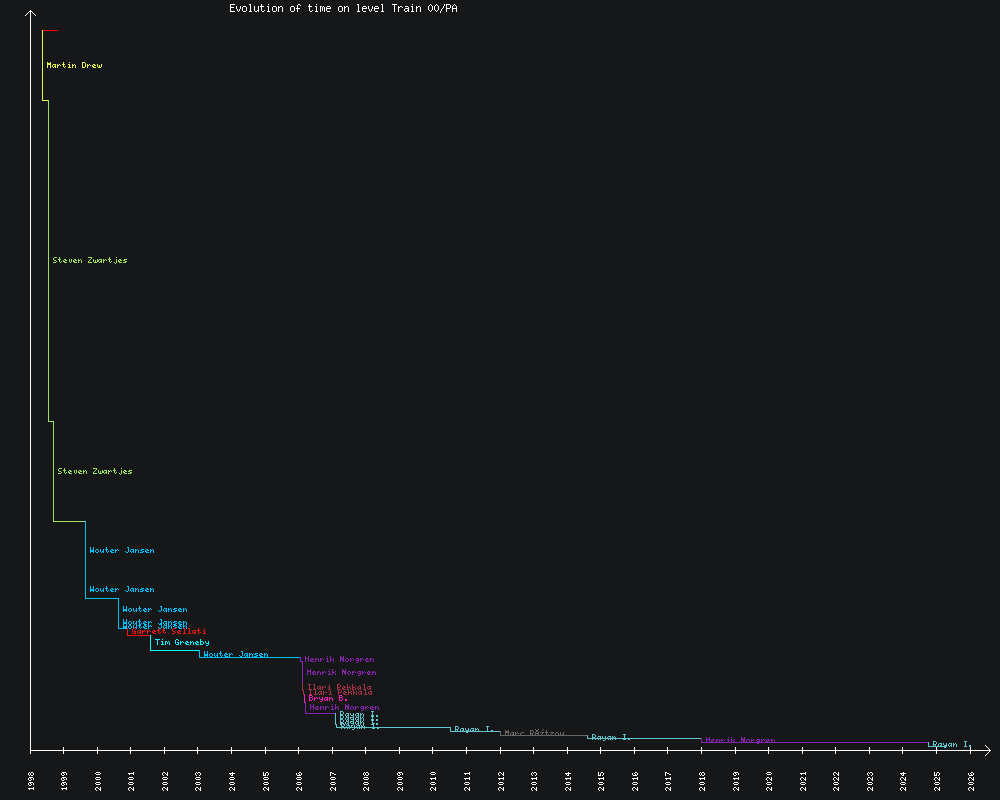Select the Martin Drew record label
The width and height of the screenshot is (1000, 800).
tap(74, 66)
